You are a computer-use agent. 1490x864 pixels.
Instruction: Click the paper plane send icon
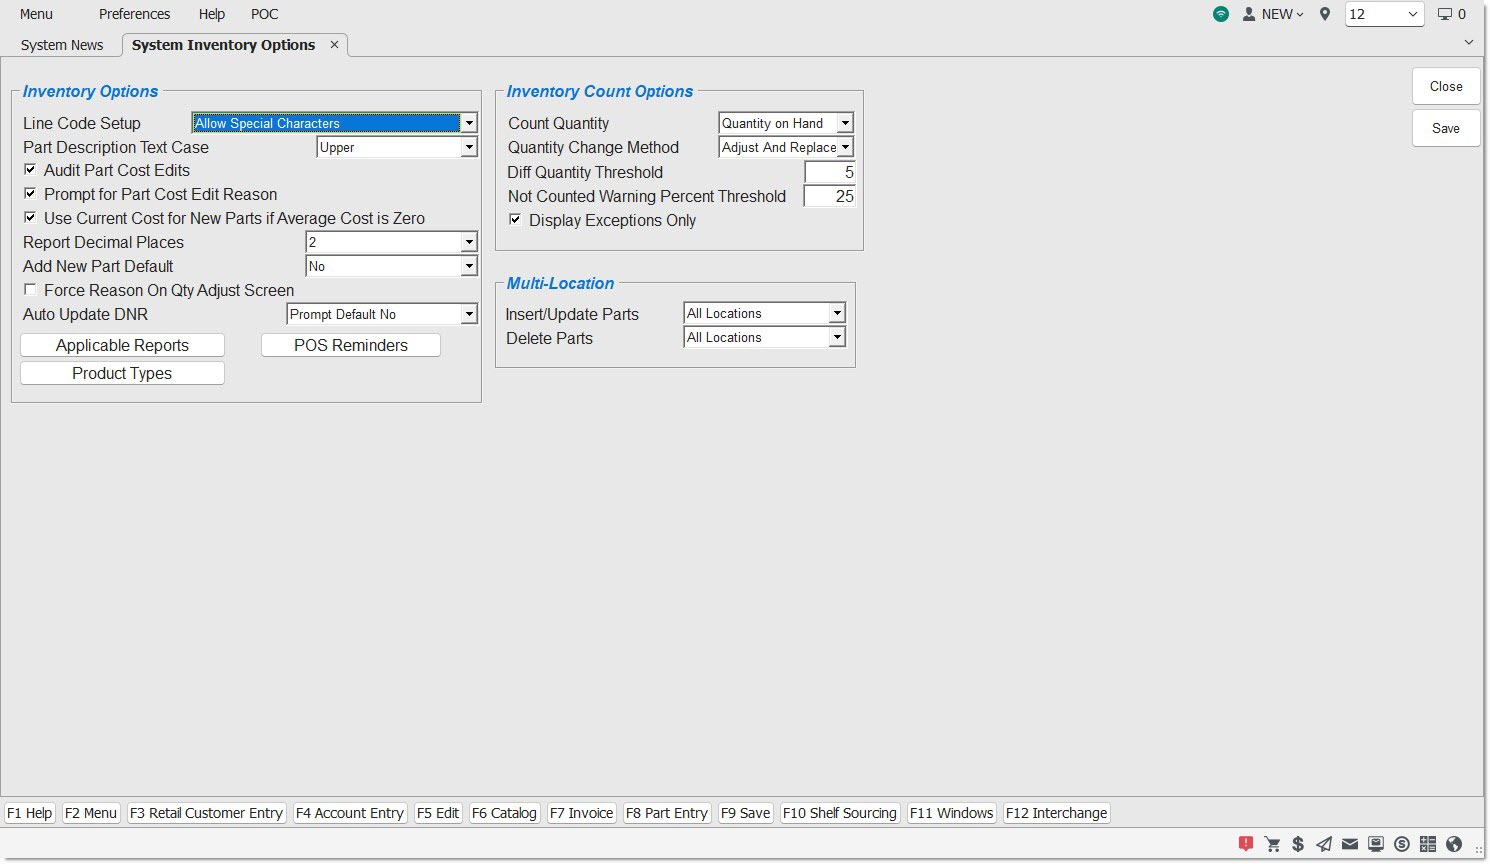1324,844
